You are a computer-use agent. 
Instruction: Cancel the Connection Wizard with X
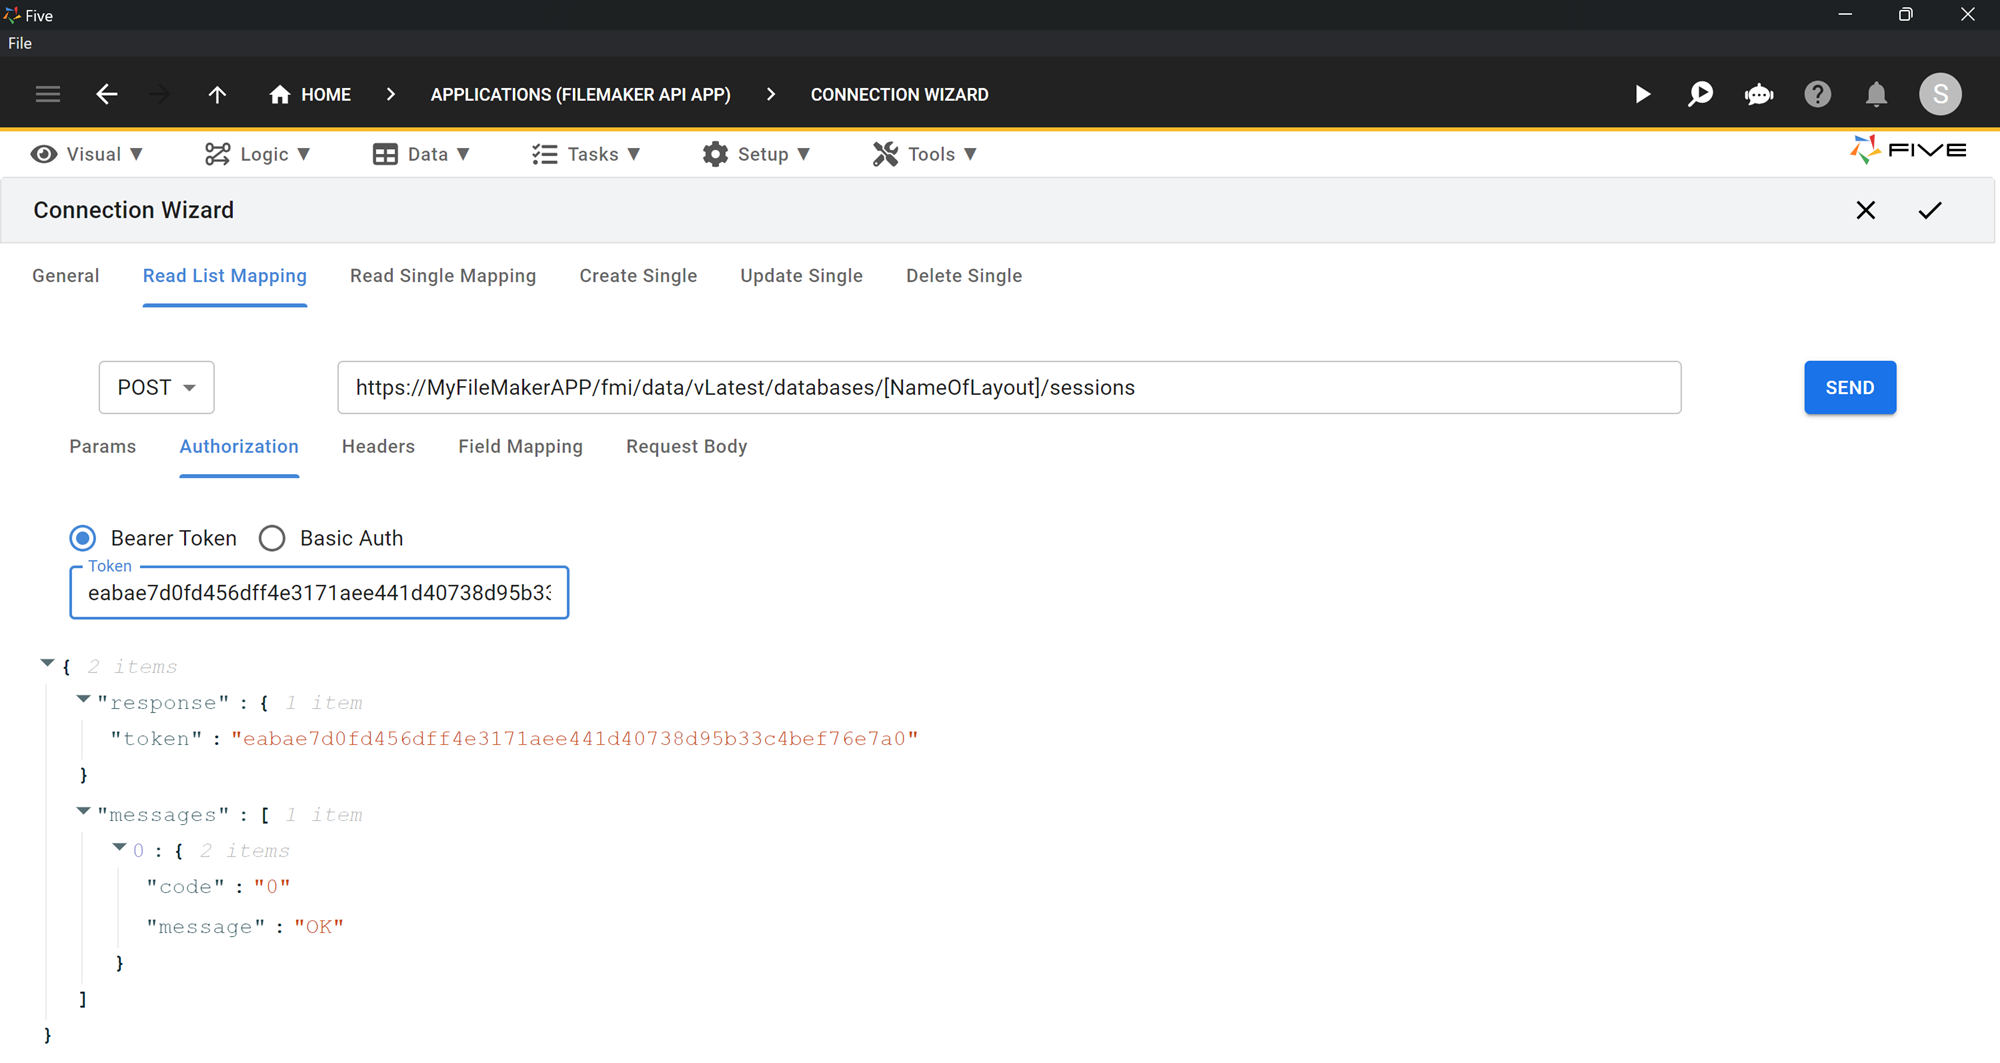pyautogui.click(x=1866, y=210)
